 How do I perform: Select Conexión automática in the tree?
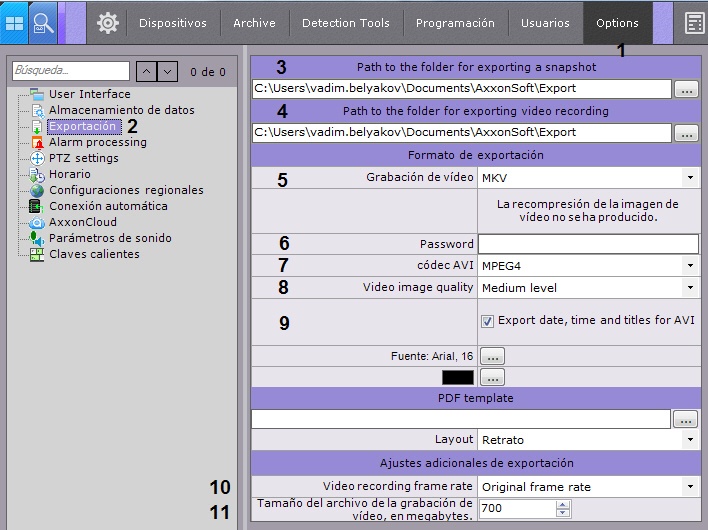tap(108, 206)
